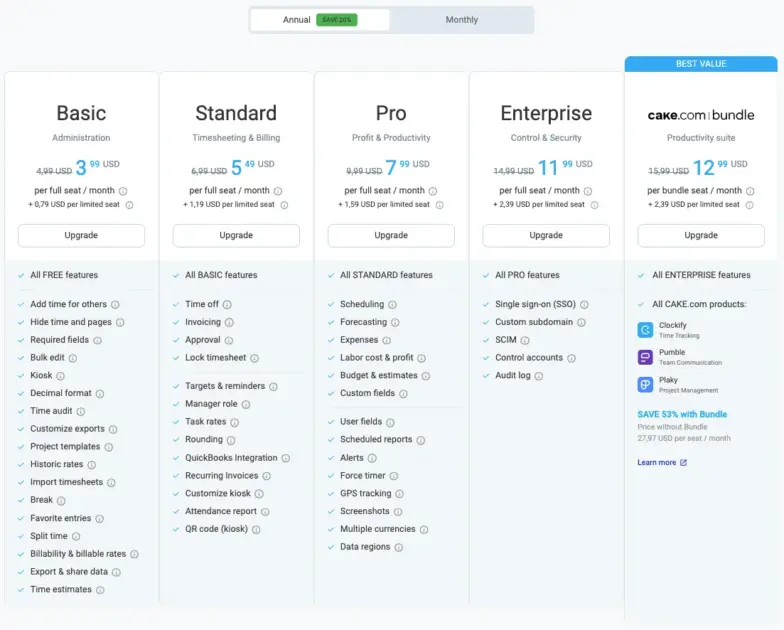Open the Learn more link
Screen dimensions: 784x630
coord(662,462)
